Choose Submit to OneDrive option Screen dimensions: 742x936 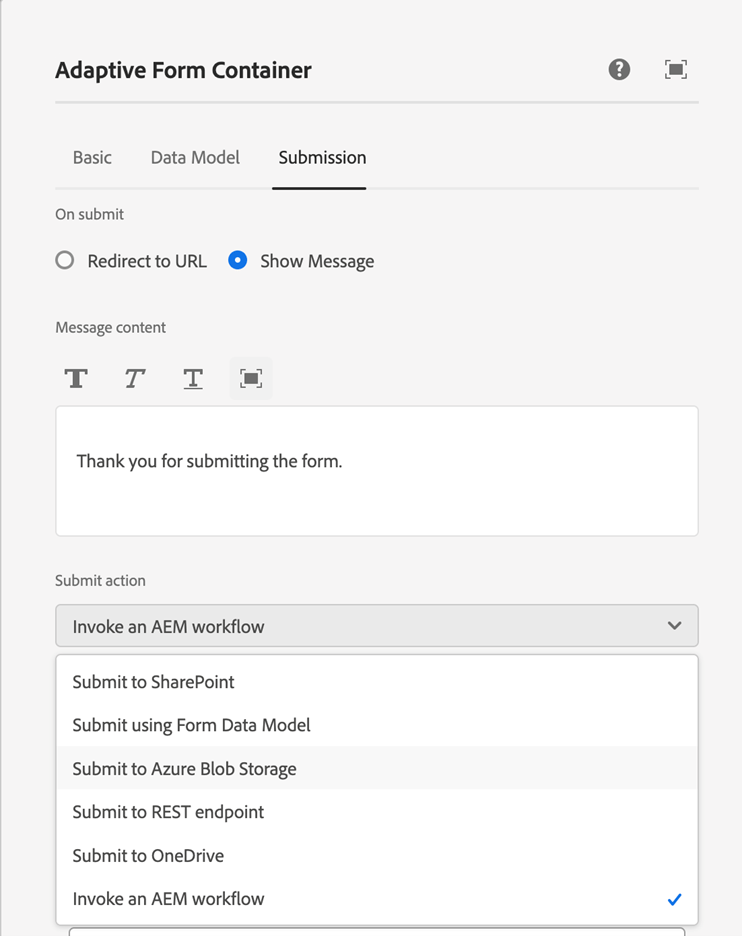tap(148, 856)
